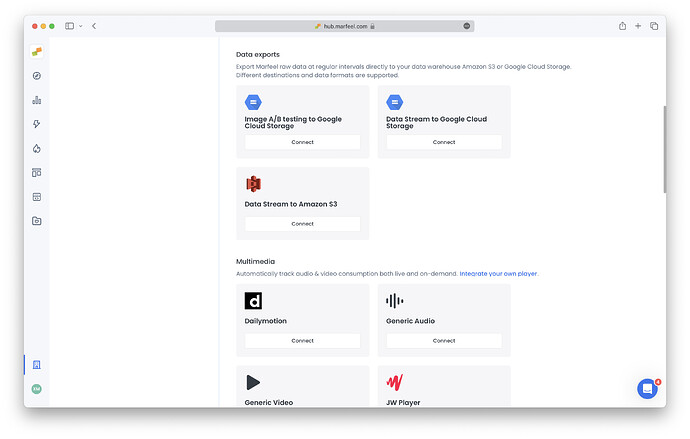Select the calendar-style box sidebar icon

coord(37,197)
